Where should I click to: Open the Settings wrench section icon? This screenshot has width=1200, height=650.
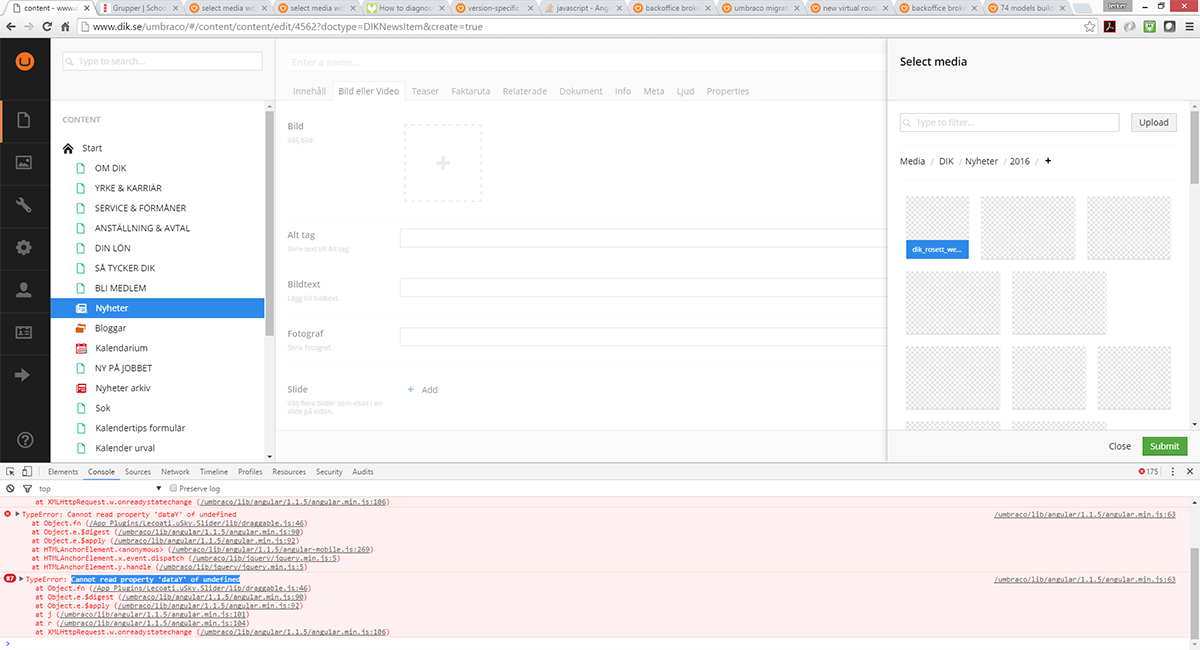(25, 205)
